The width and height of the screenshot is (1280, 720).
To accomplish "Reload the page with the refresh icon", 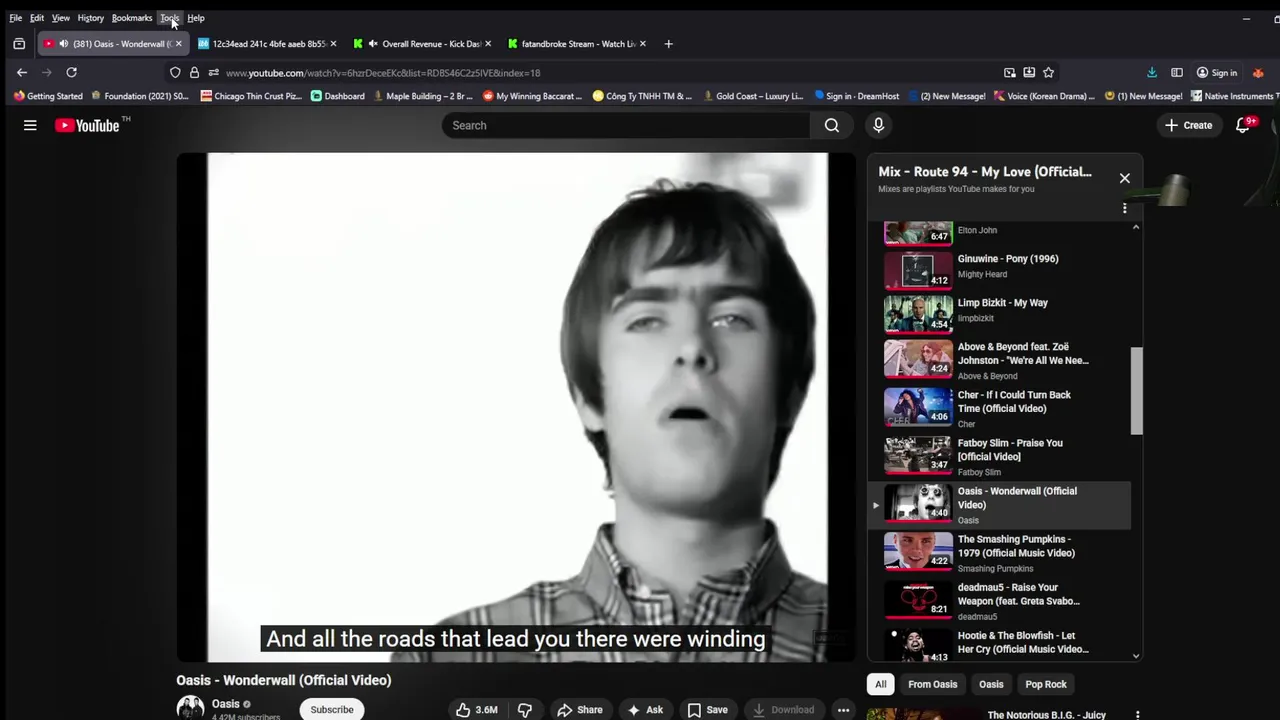I will (x=71, y=72).
